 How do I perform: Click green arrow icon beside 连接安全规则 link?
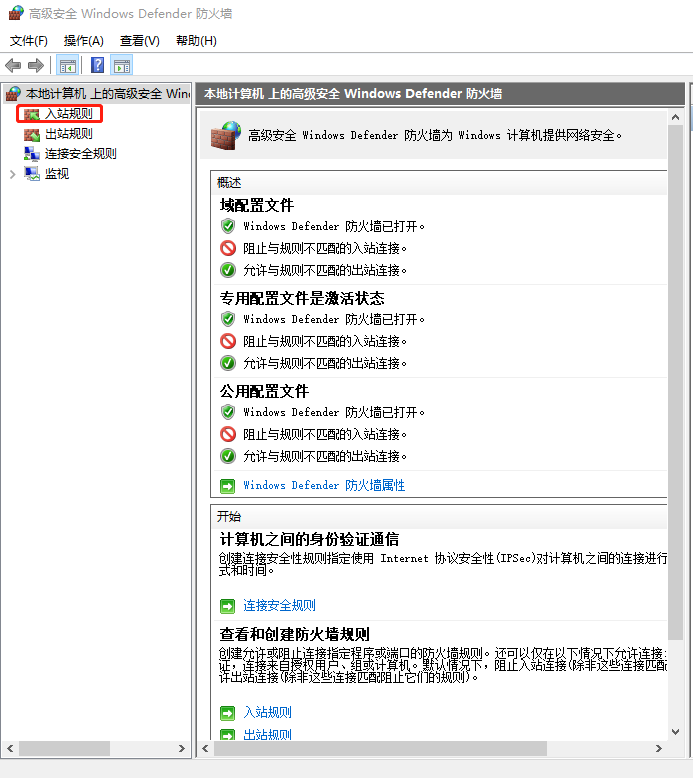[x=227, y=606]
